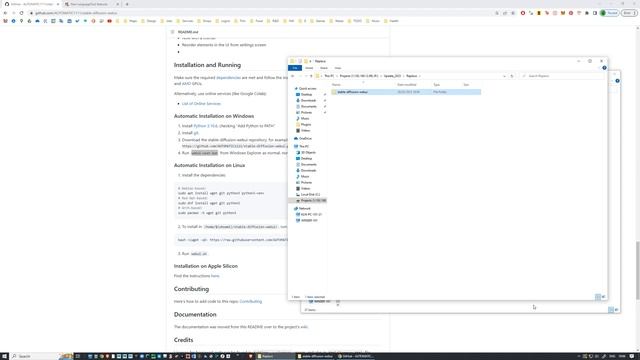This screenshot has height=360, width=640.
Task: Go up one folder level in Explorer
Action: point(311,76)
